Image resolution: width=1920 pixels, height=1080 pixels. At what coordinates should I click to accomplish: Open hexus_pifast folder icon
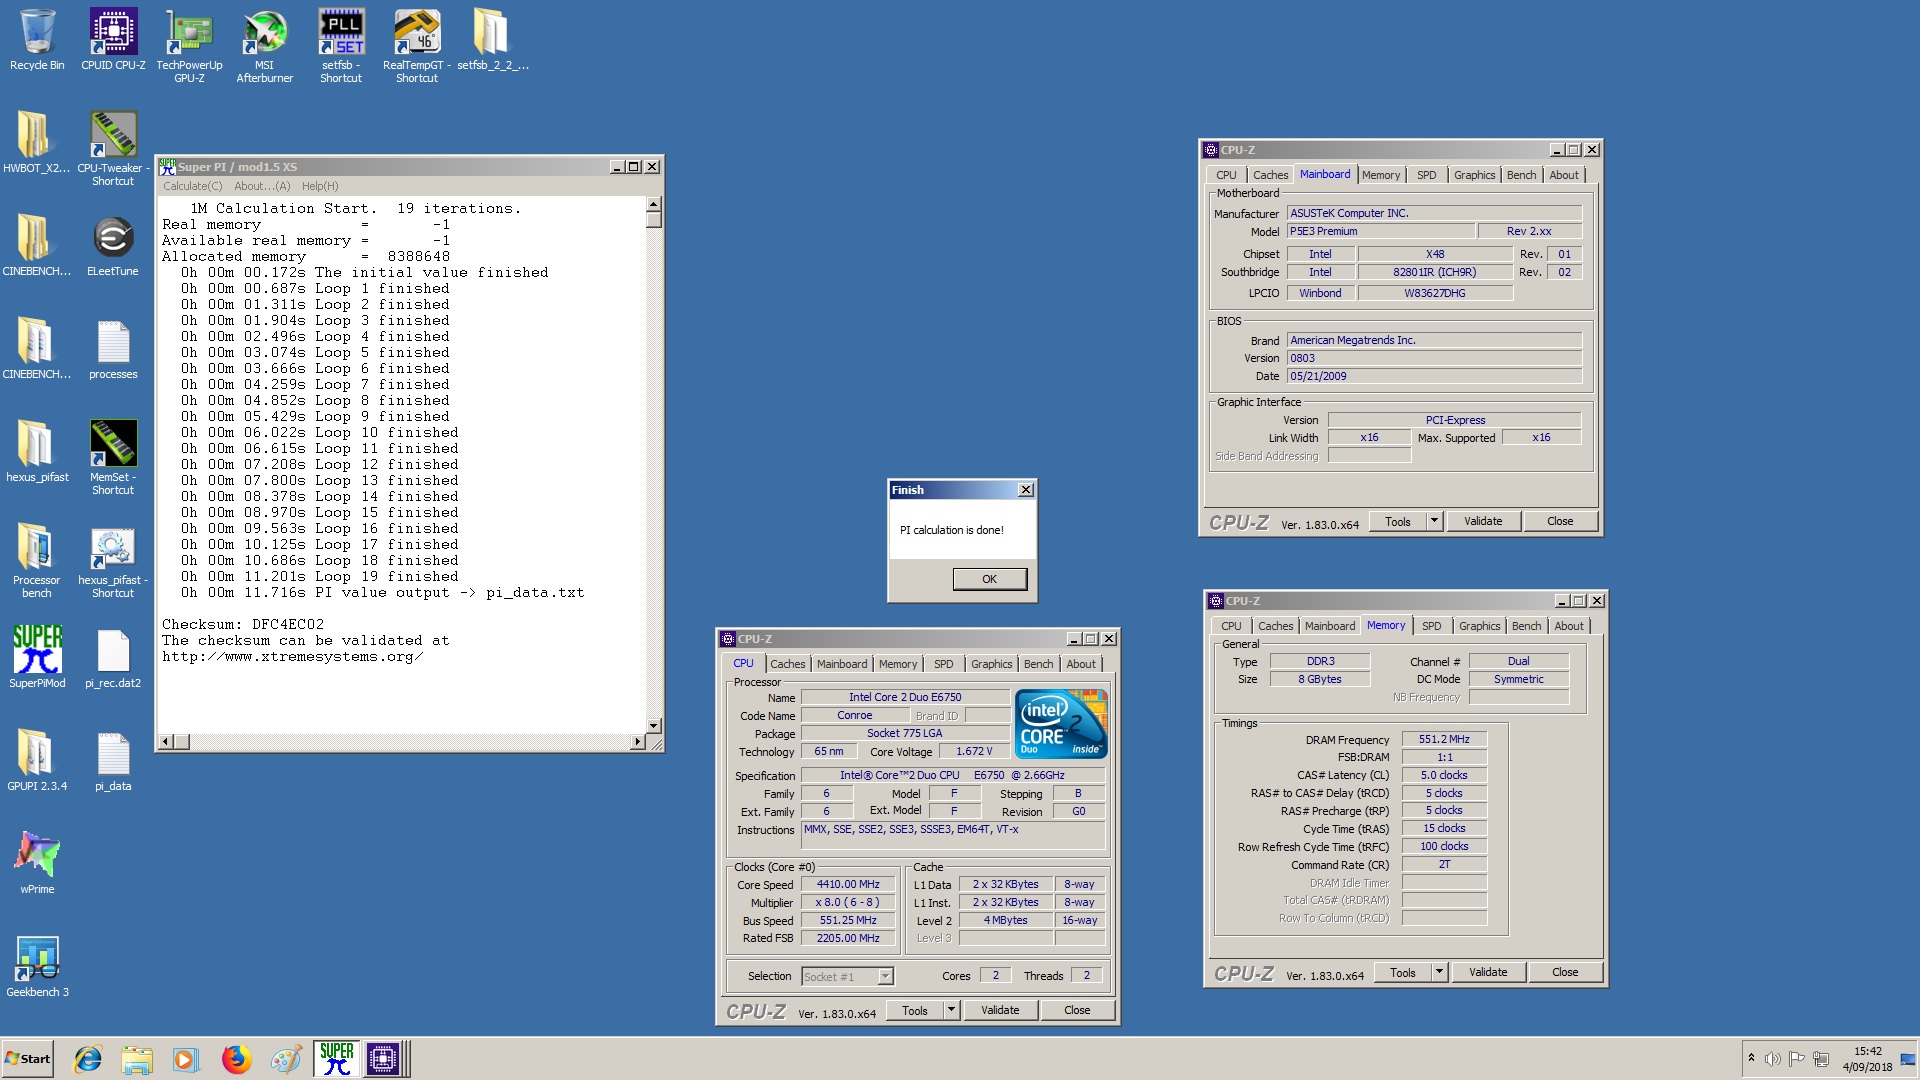click(37, 452)
